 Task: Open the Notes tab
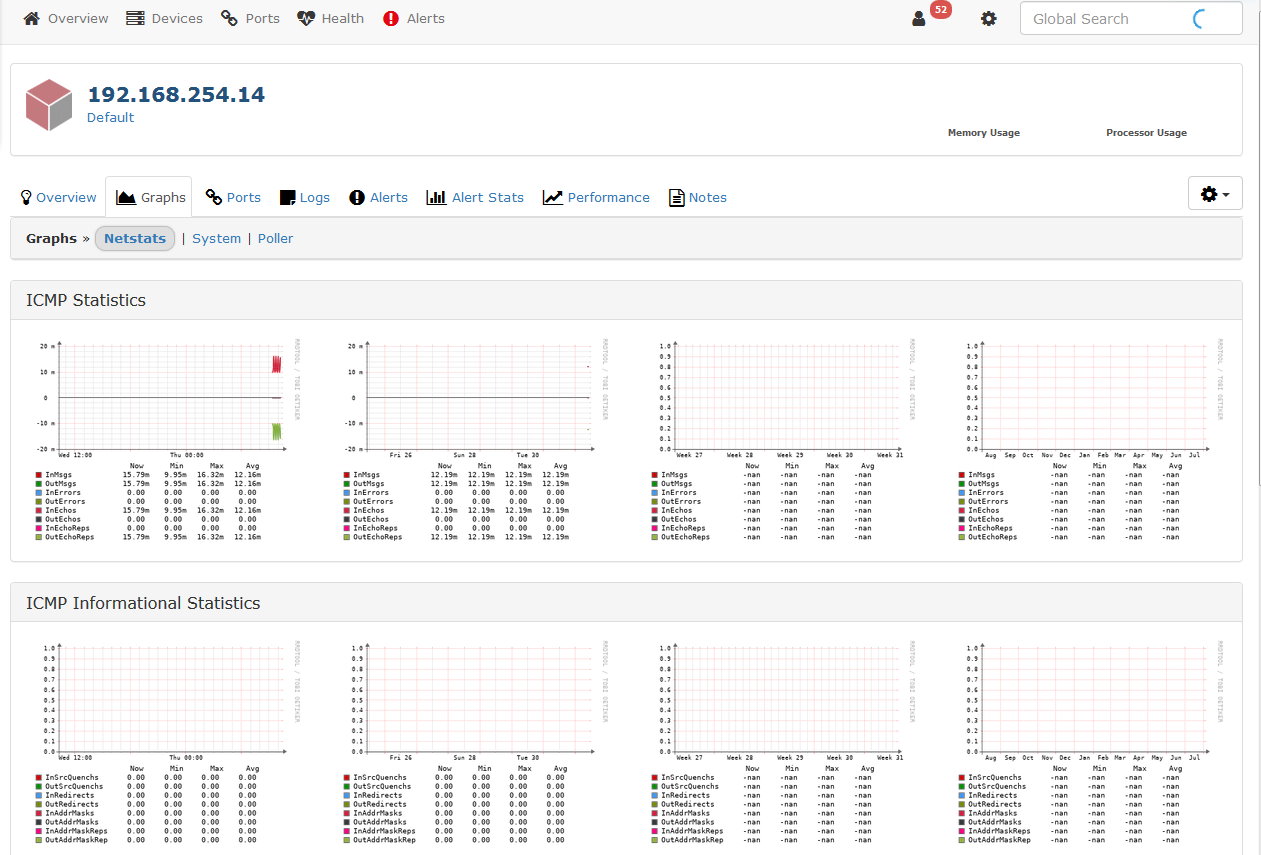[697, 197]
